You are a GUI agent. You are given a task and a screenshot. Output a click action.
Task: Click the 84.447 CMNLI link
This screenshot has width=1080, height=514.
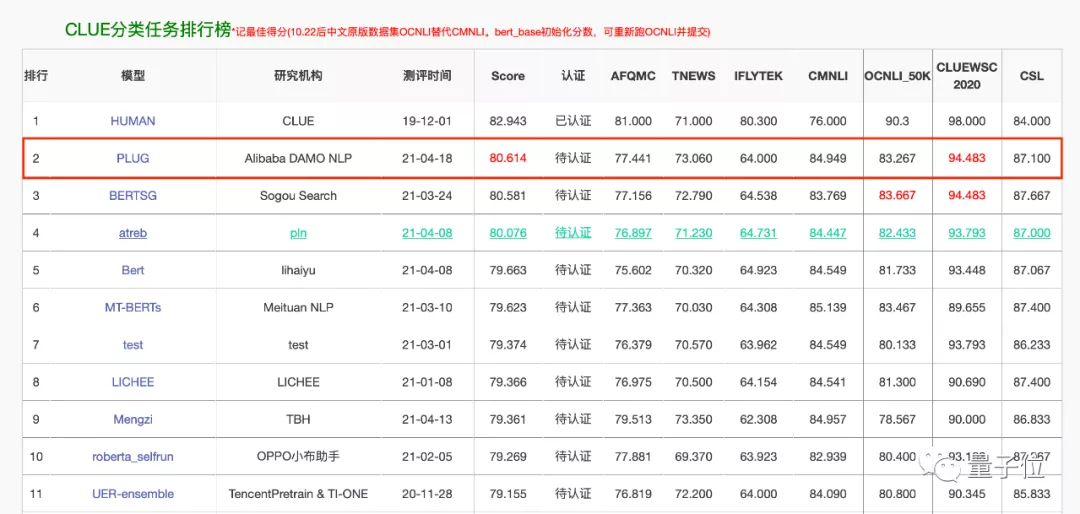click(827, 233)
